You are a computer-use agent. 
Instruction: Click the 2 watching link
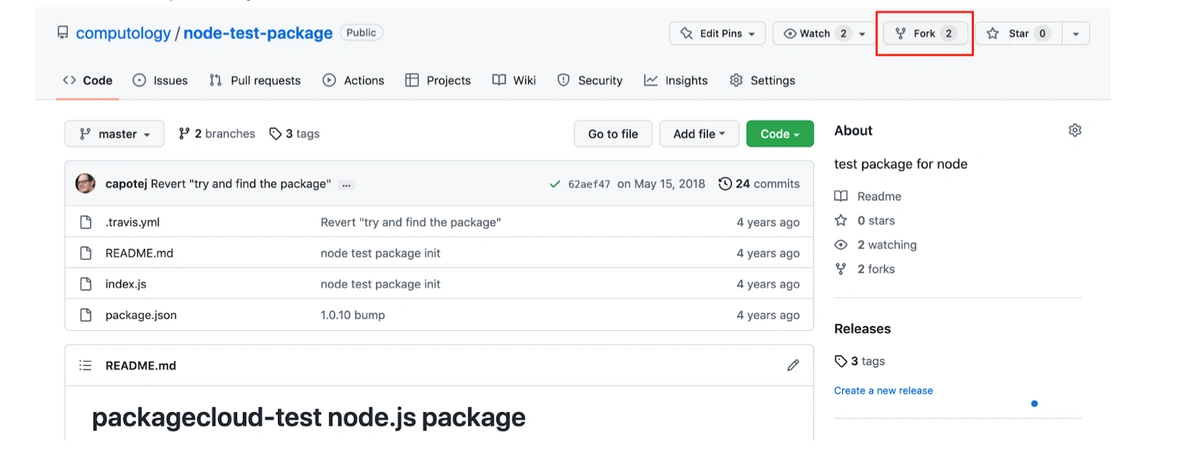point(876,244)
